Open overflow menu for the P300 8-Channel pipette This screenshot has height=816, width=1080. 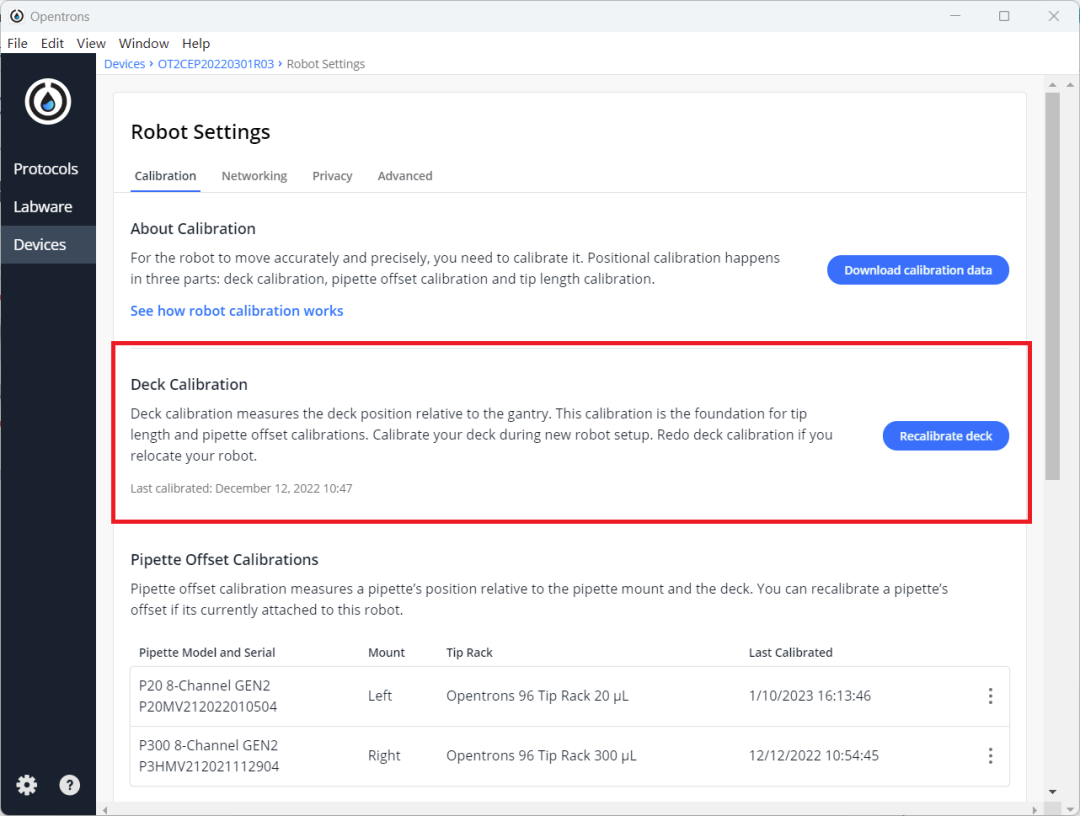pyautogui.click(x=990, y=756)
